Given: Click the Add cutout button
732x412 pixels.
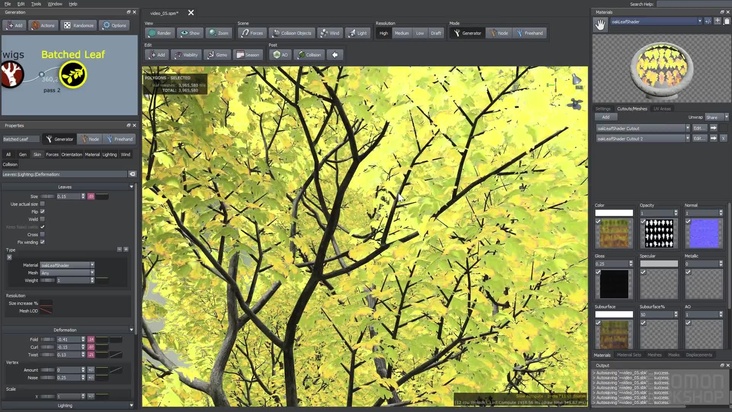Looking at the screenshot, I should click(x=606, y=117).
